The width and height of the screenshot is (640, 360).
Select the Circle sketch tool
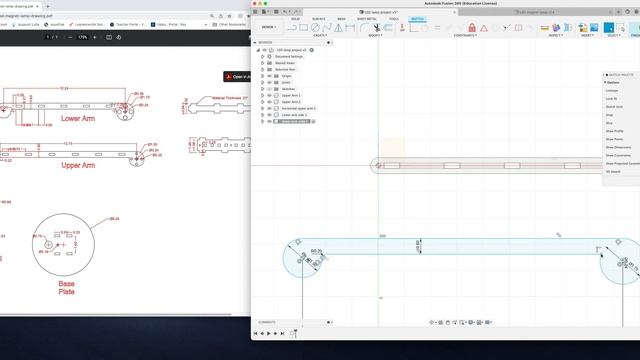tap(315, 28)
